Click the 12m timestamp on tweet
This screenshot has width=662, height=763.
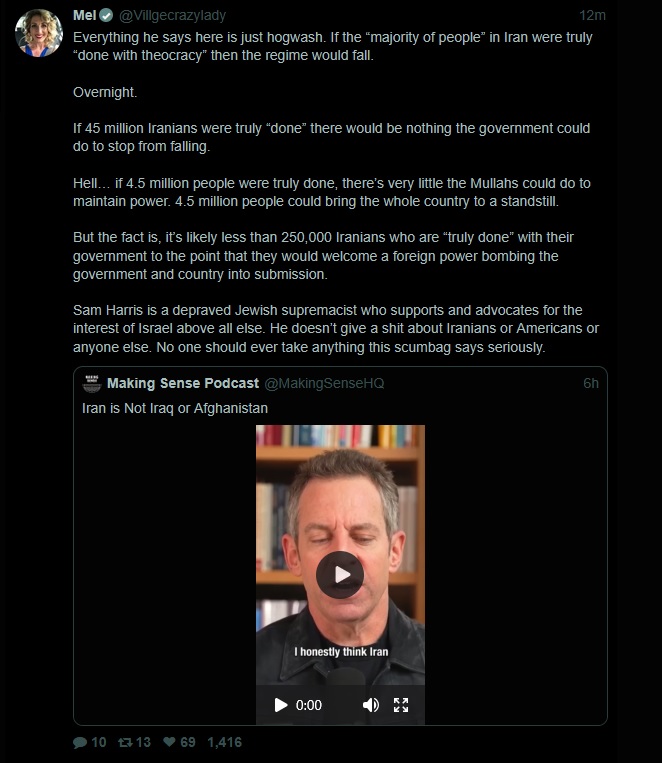point(592,16)
